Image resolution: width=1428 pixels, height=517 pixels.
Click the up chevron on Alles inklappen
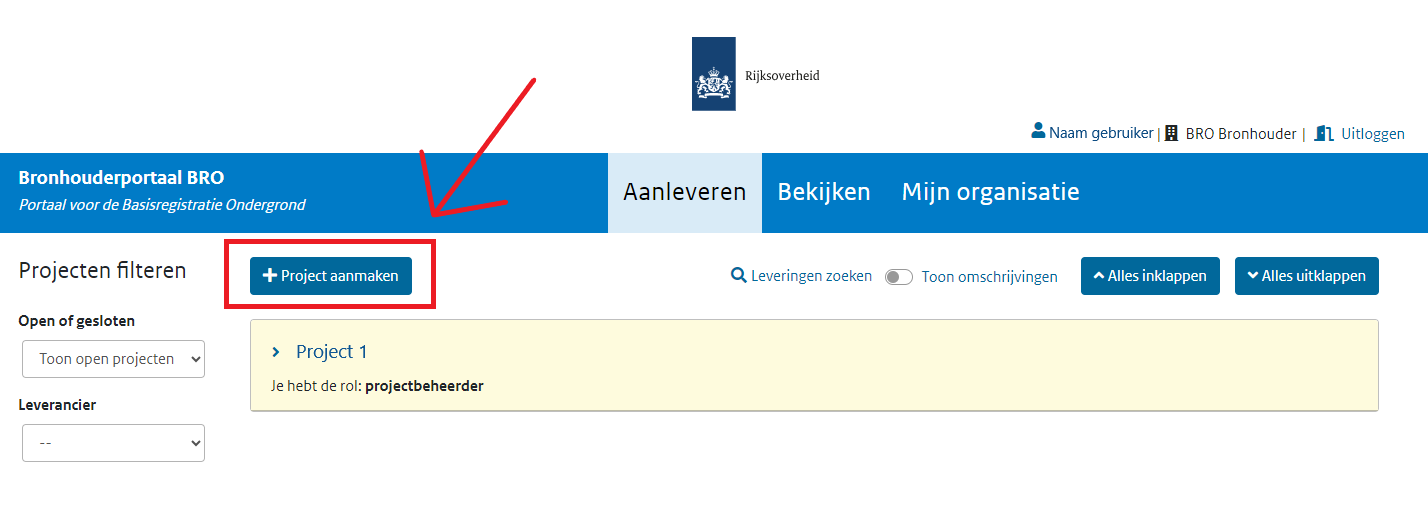(x=1099, y=276)
